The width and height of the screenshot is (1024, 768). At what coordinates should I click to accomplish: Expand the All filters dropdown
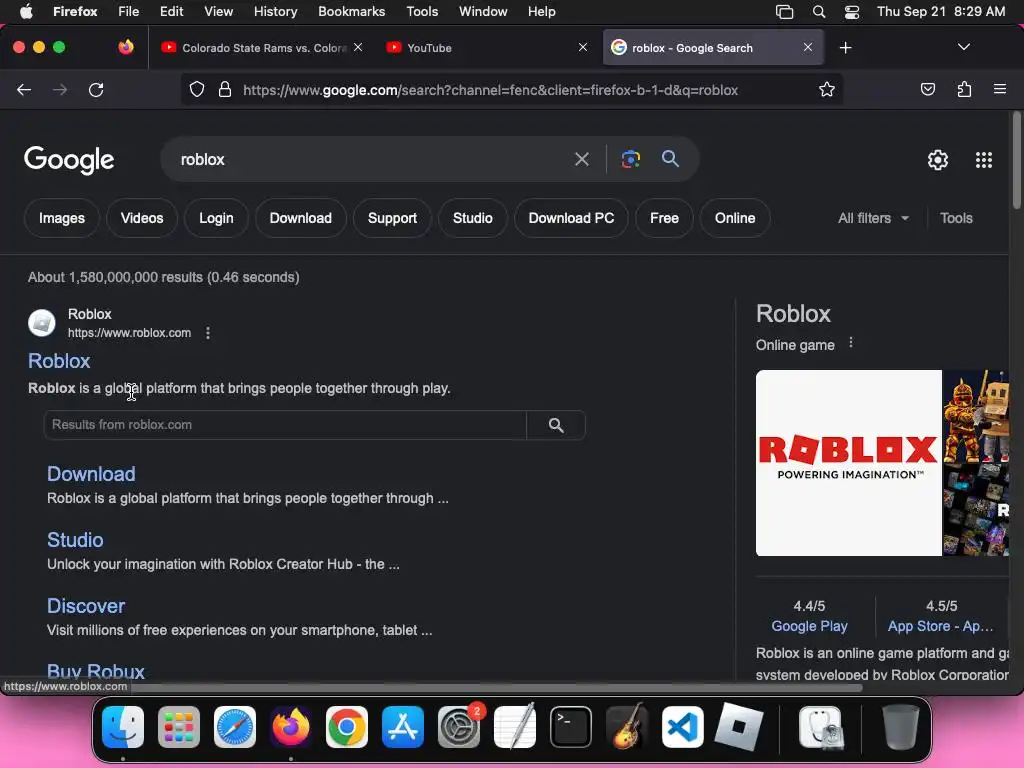click(x=873, y=218)
